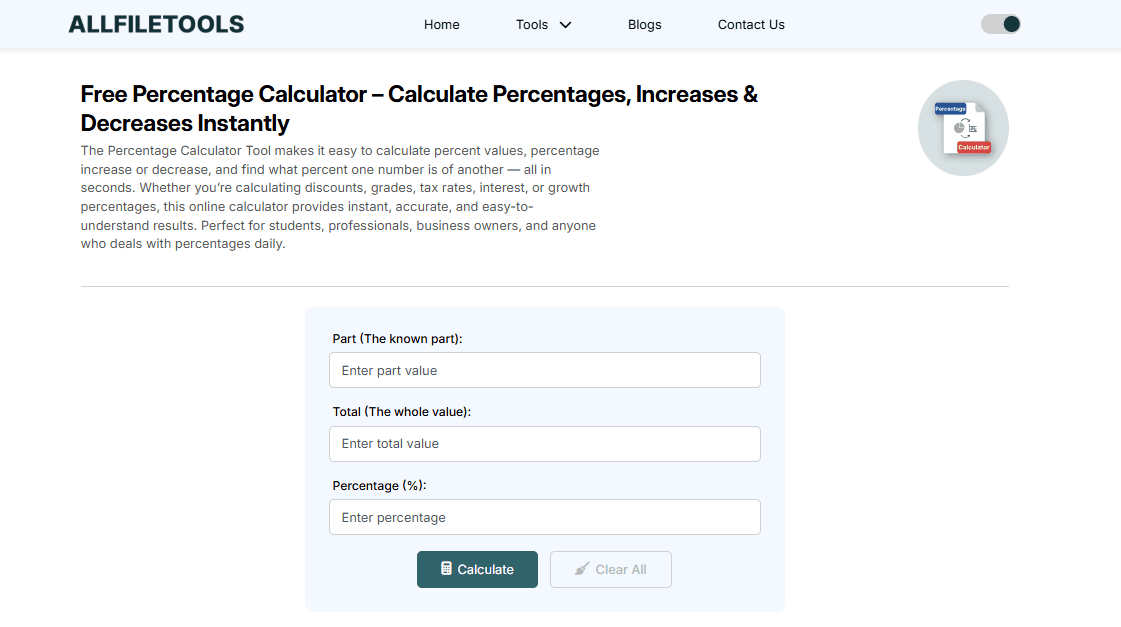Expand the chevron next to Tools
The width and height of the screenshot is (1121, 627).
point(566,25)
